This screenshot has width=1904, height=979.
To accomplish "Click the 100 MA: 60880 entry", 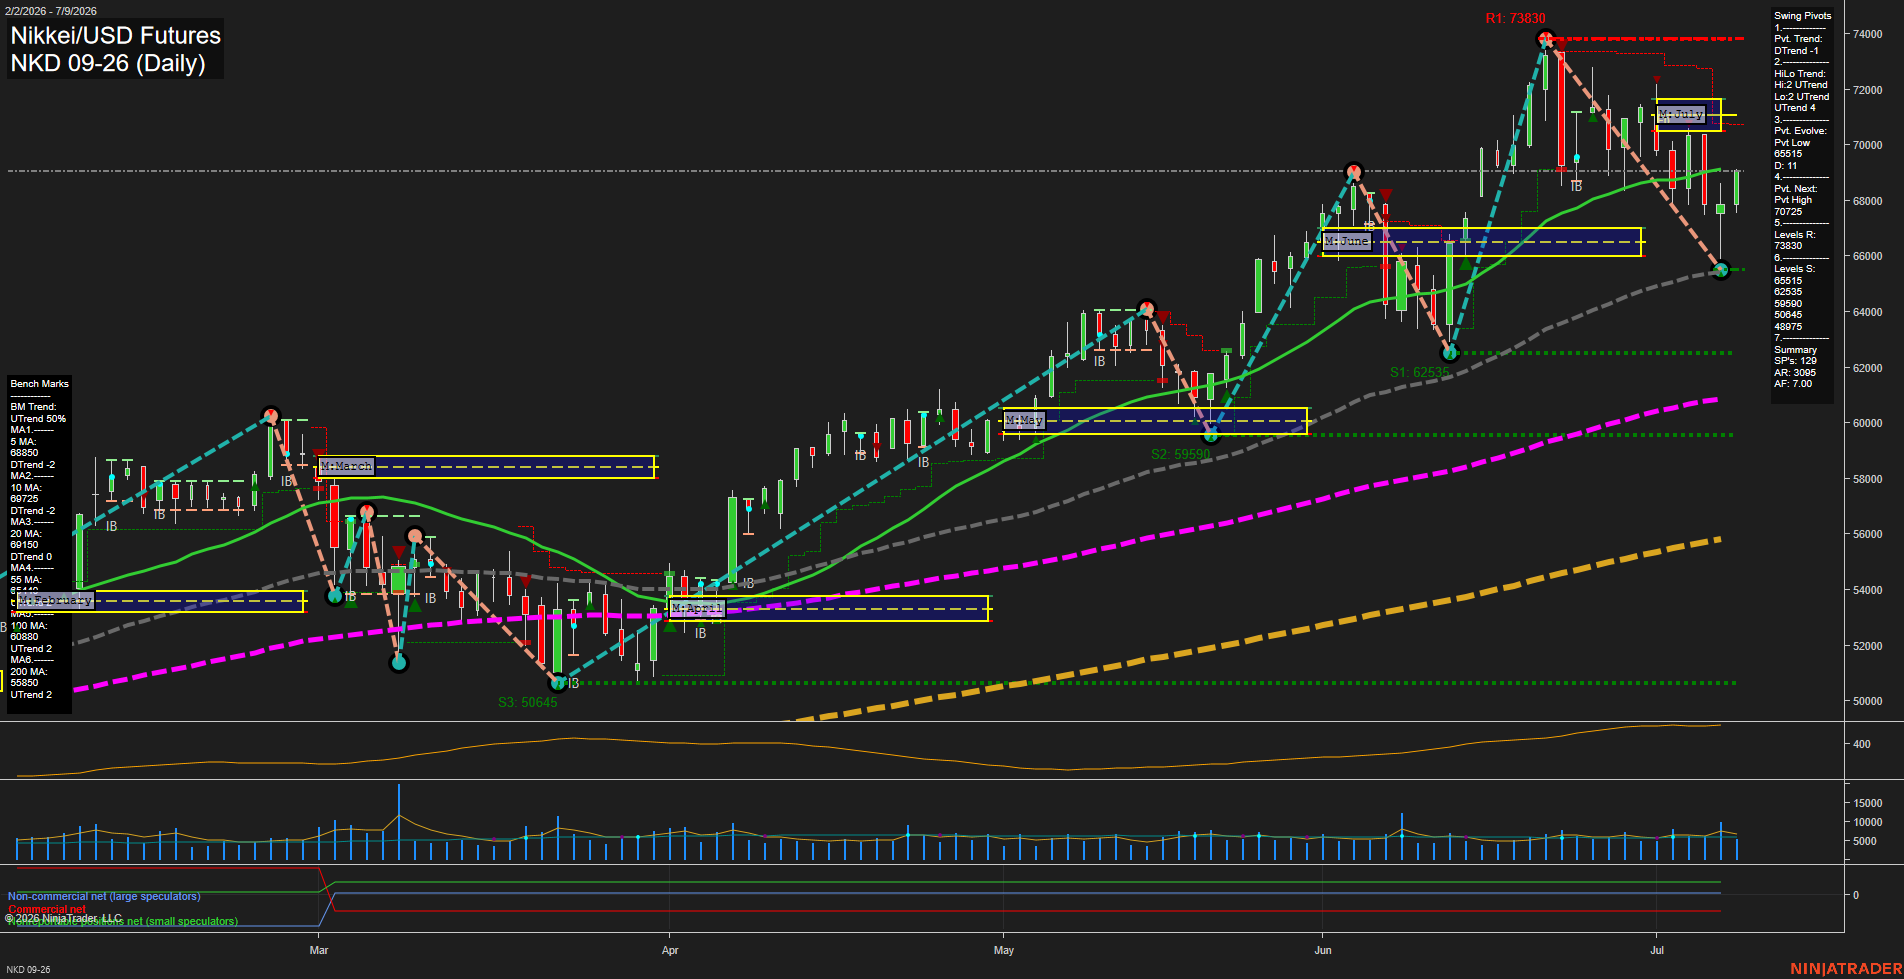I will pos(28,631).
